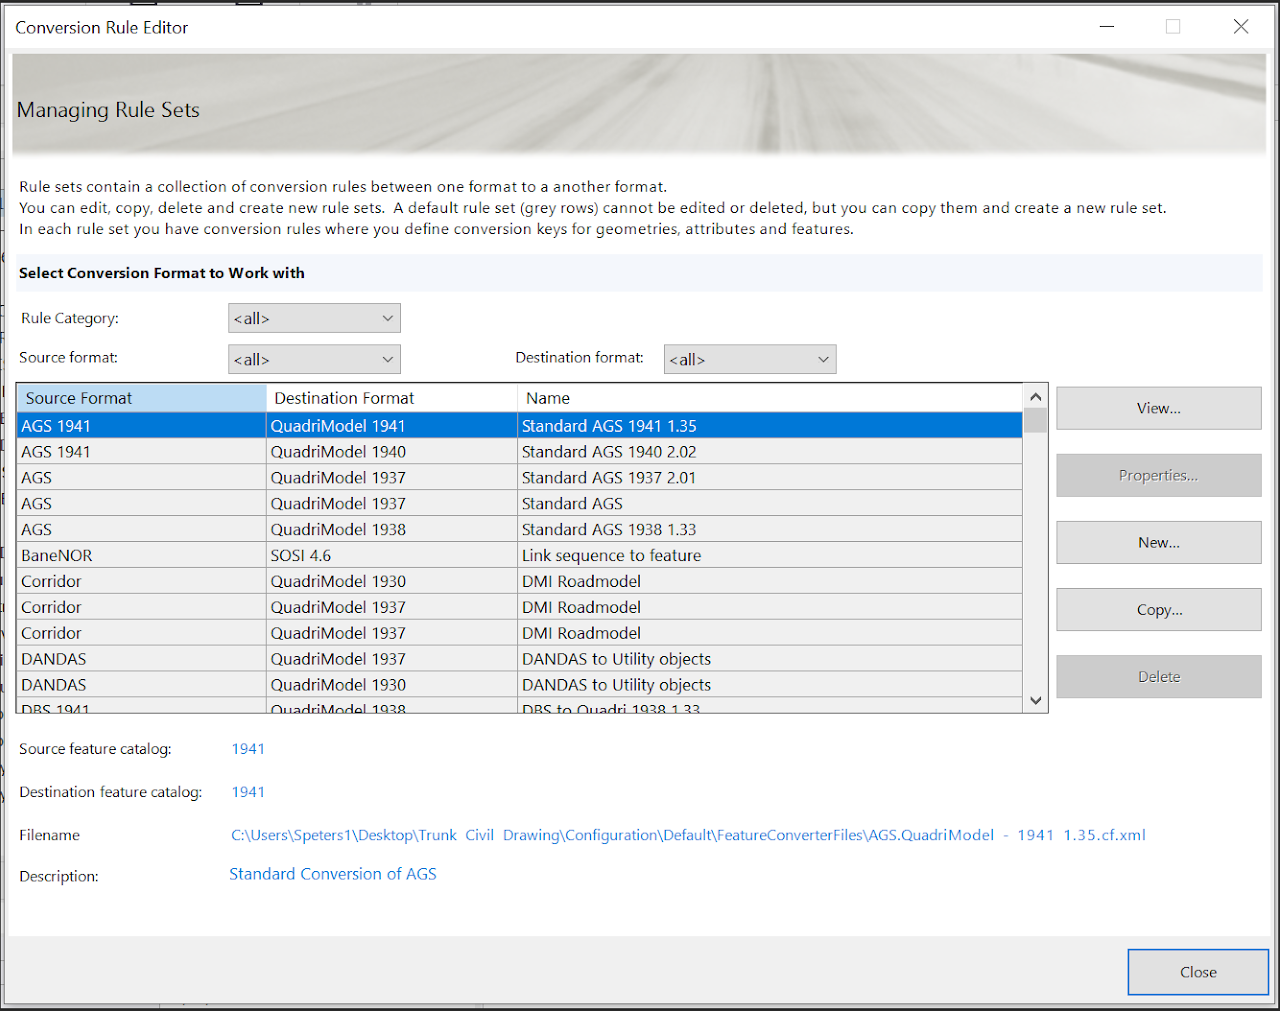The image size is (1280, 1011).
Task: Select the Standard AGS 1940 2.02 row
Action: (x=520, y=452)
